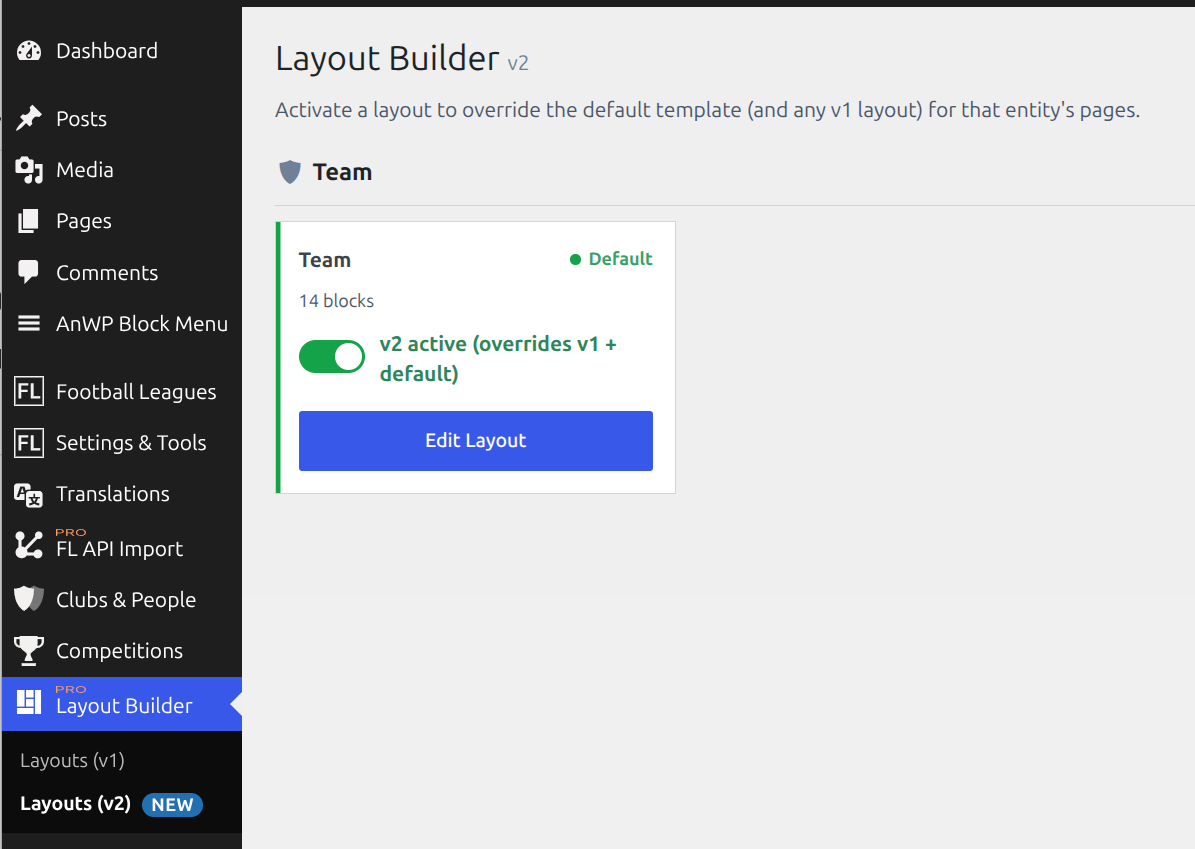Click the Comments speech bubble icon
1195x849 pixels.
(x=29, y=272)
